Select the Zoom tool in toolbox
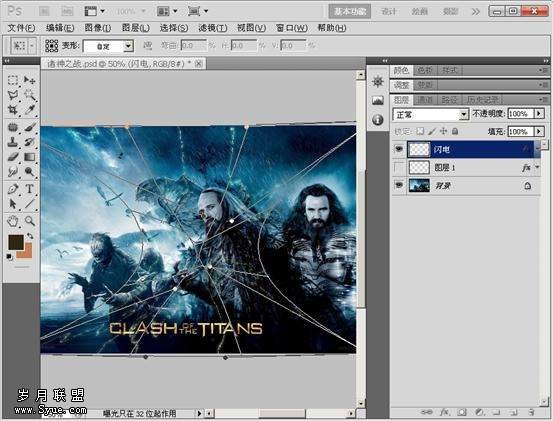 click(x=30, y=221)
